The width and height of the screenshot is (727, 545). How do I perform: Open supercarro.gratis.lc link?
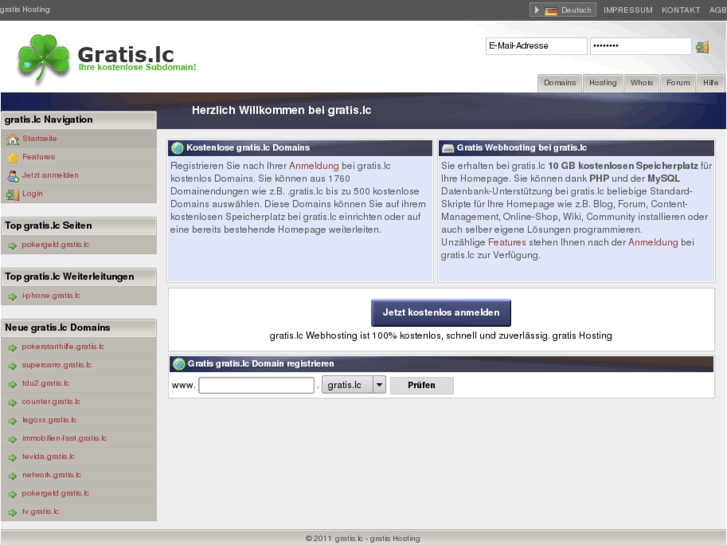(x=56, y=365)
